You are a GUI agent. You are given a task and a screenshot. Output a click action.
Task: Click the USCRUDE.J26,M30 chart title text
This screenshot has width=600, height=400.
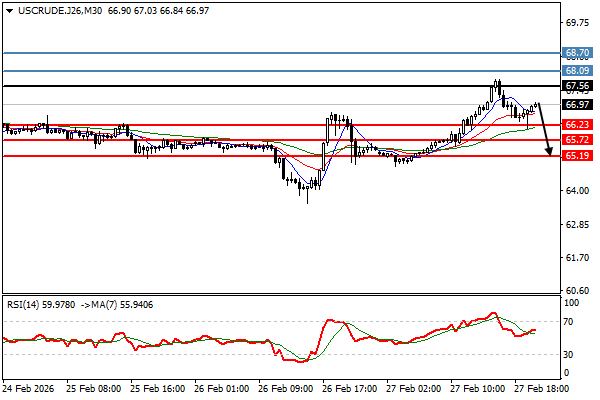pyautogui.click(x=55, y=9)
